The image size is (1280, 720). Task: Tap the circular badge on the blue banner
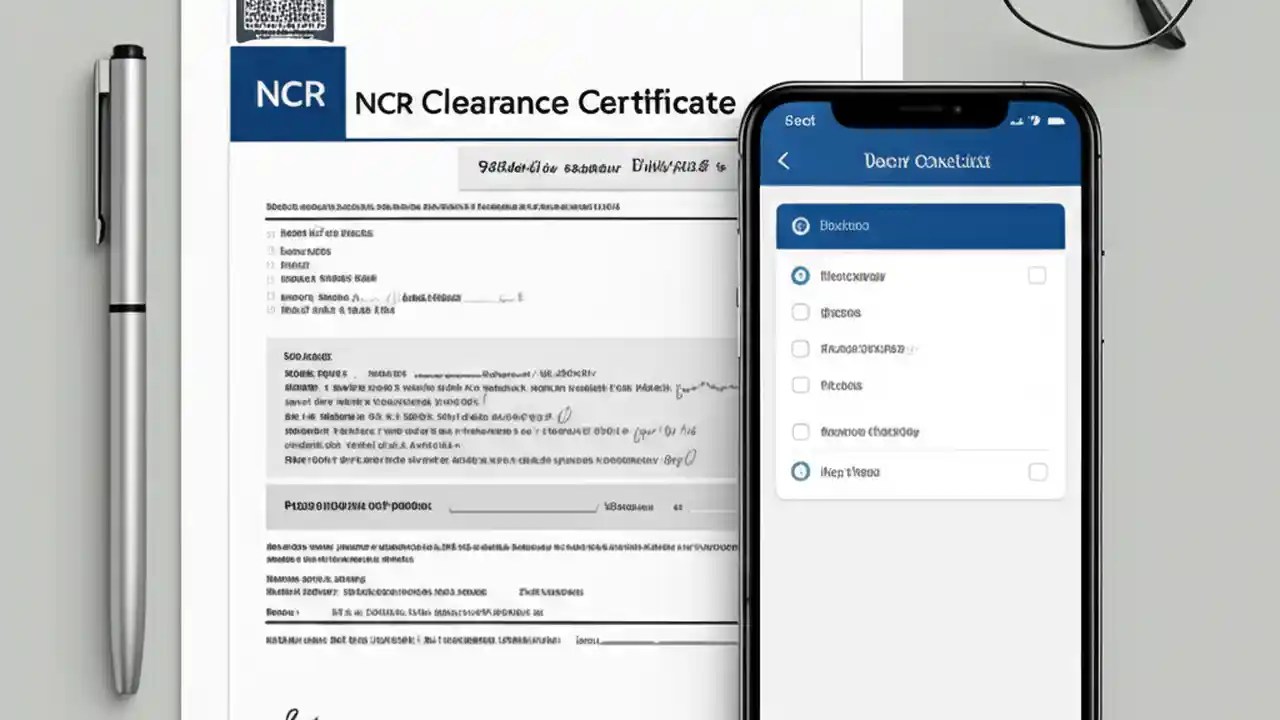coord(800,225)
